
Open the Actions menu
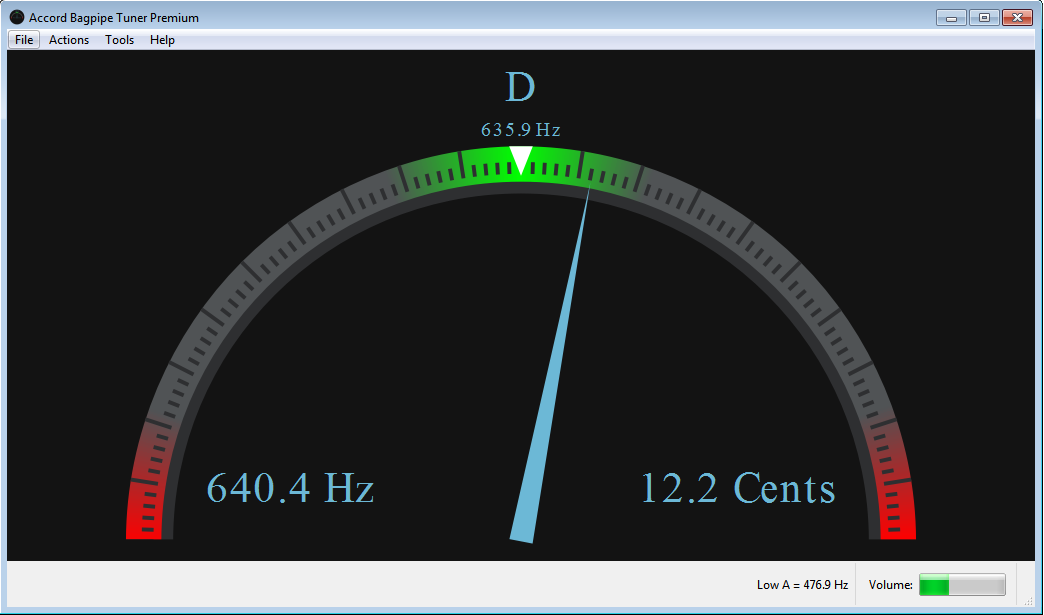click(x=69, y=40)
